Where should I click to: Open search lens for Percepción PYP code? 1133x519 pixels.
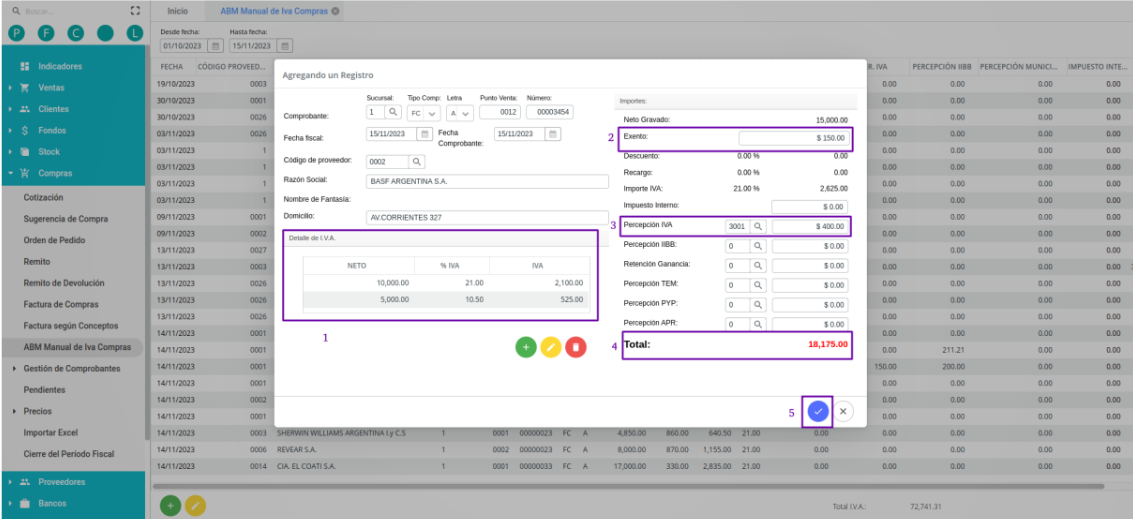758,304
